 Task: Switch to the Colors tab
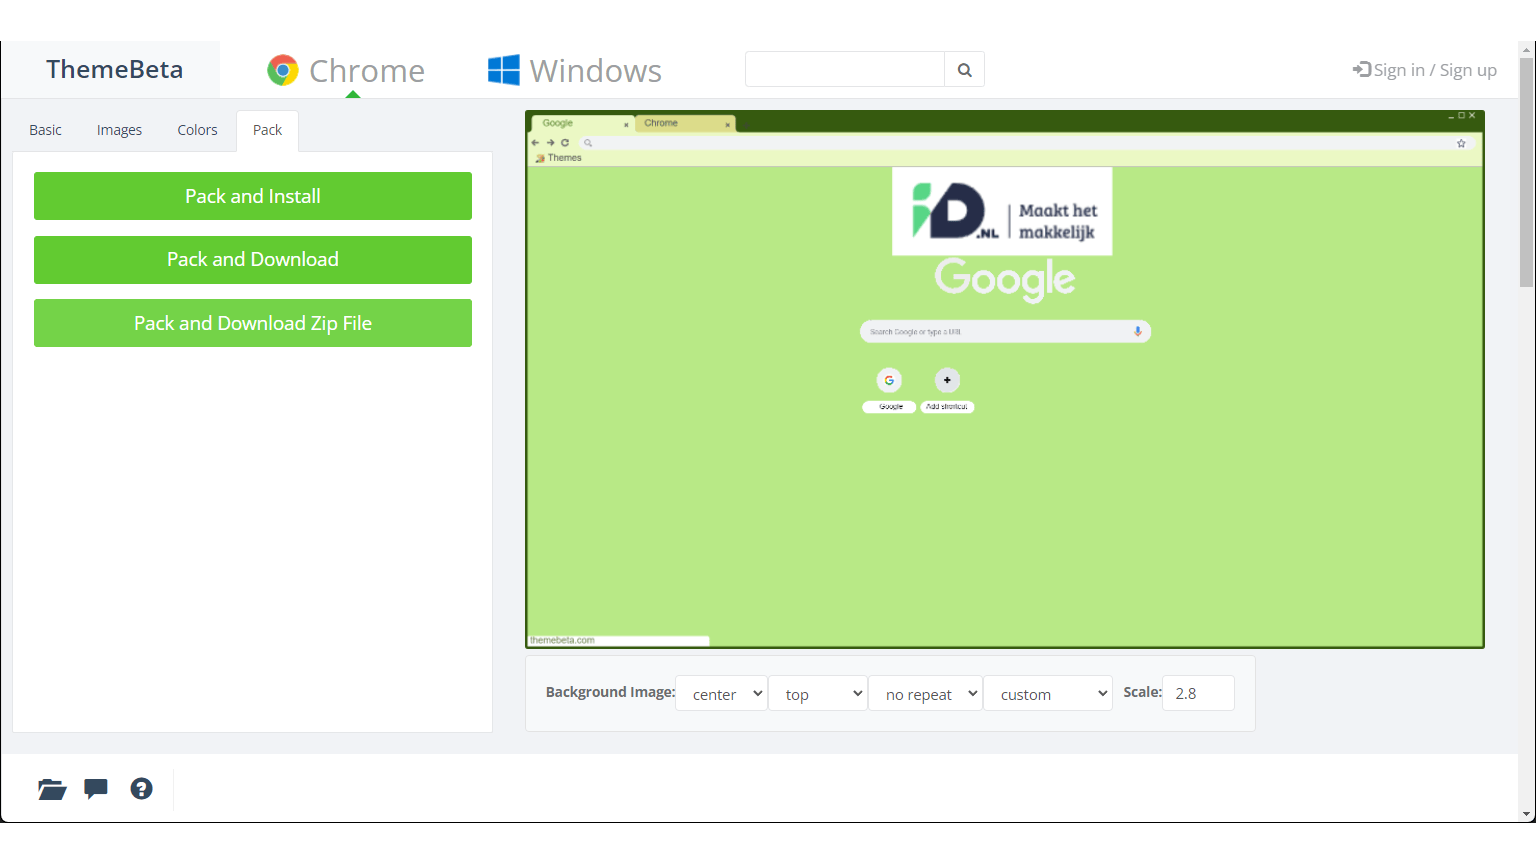(197, 130)
